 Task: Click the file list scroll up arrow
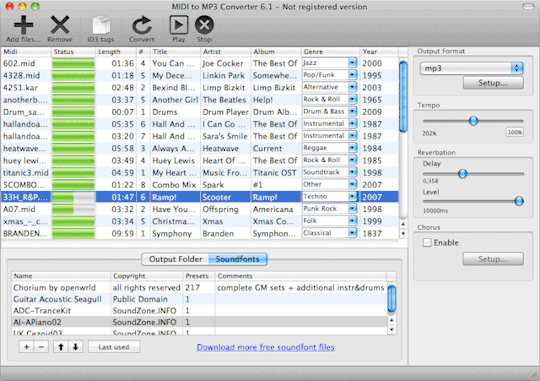coord(403,224)
